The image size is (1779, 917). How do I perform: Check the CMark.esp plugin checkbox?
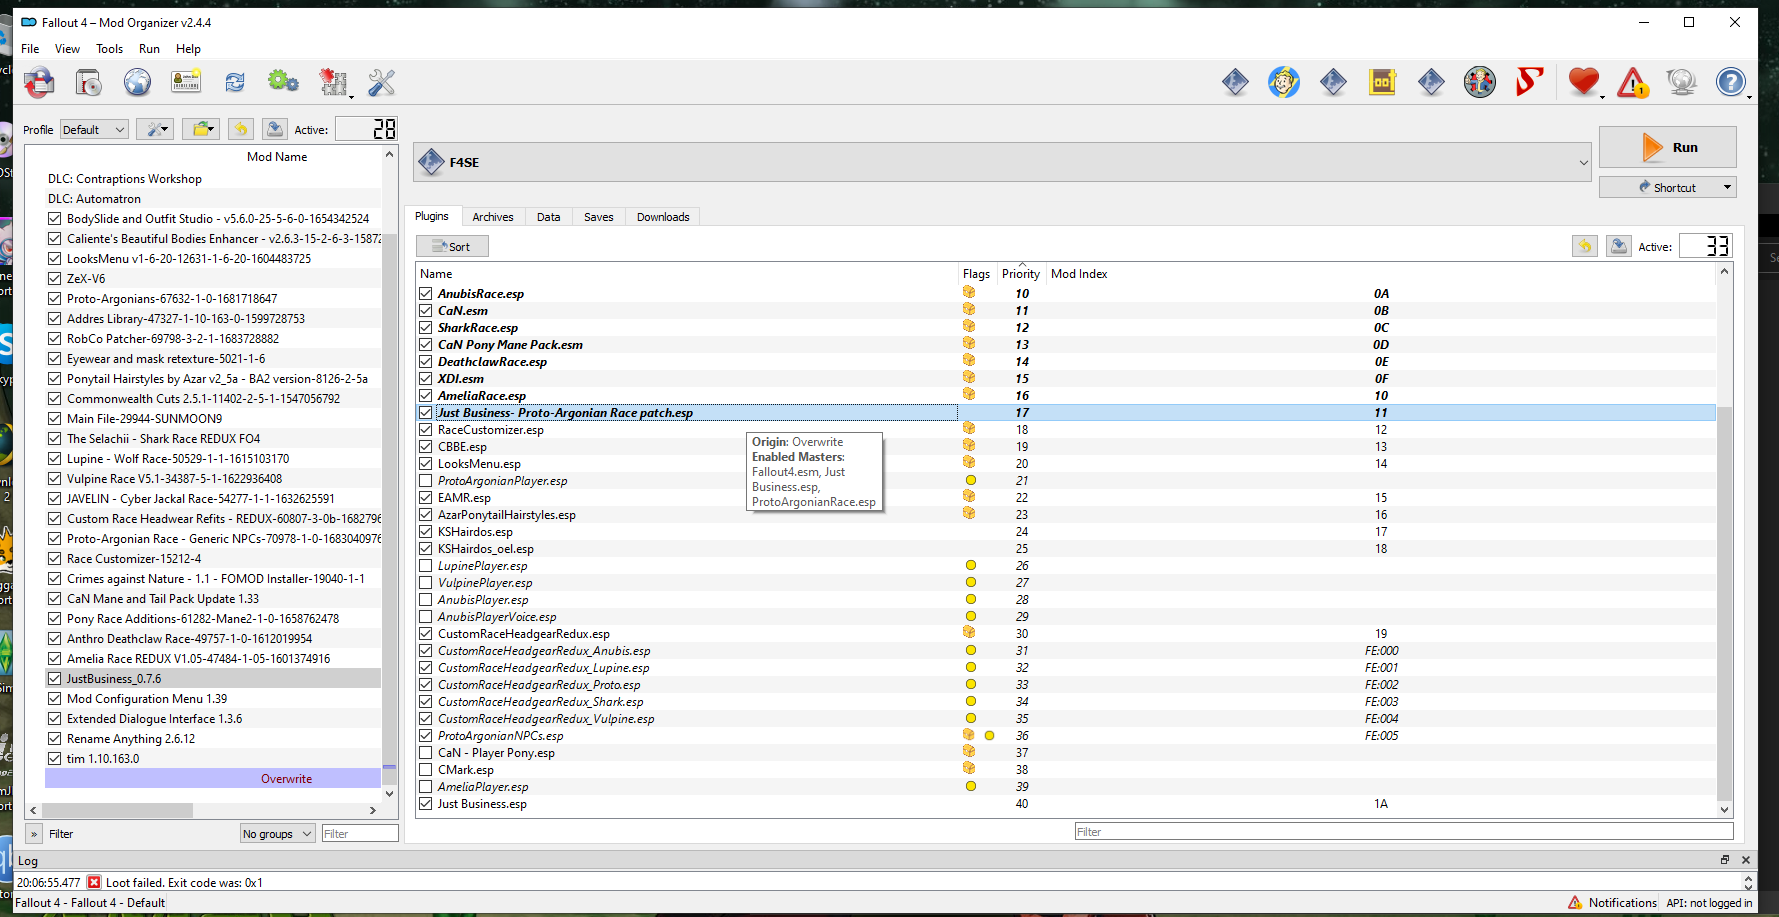(426, 770)
